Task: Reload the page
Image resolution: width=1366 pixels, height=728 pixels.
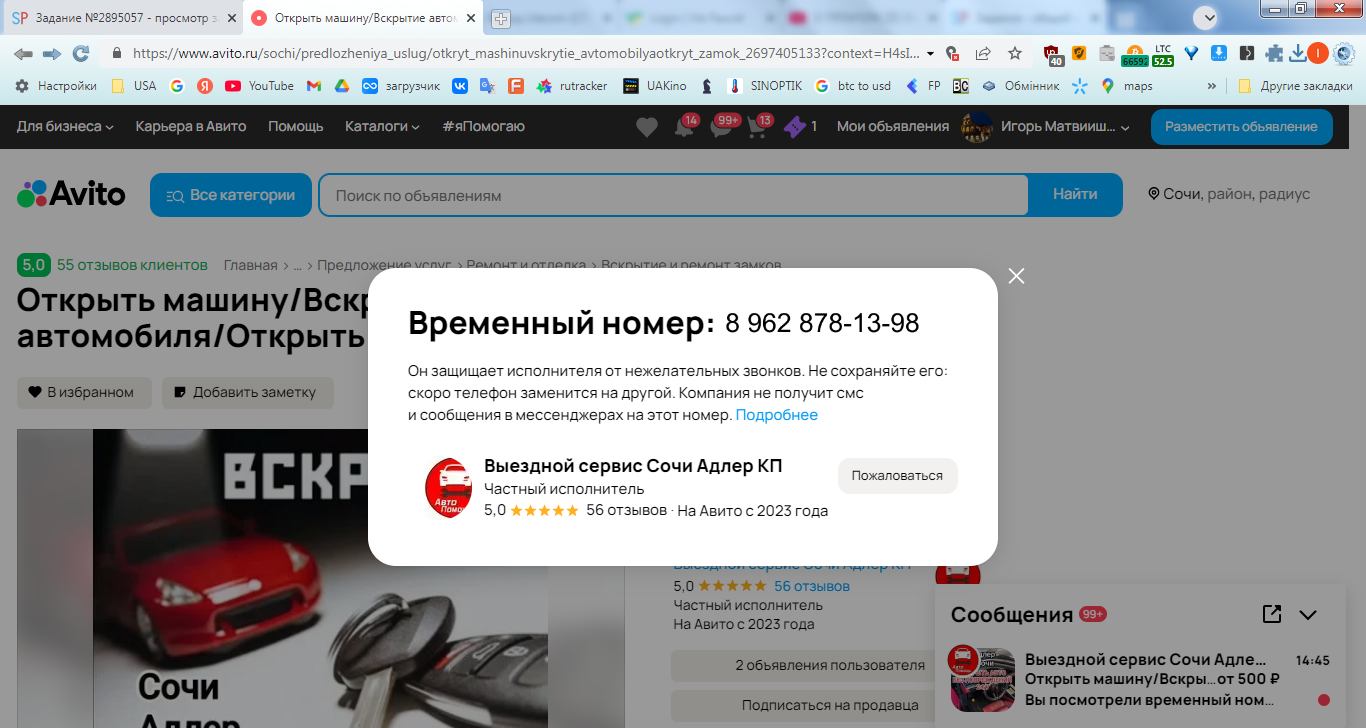Action: click(81, 53)
